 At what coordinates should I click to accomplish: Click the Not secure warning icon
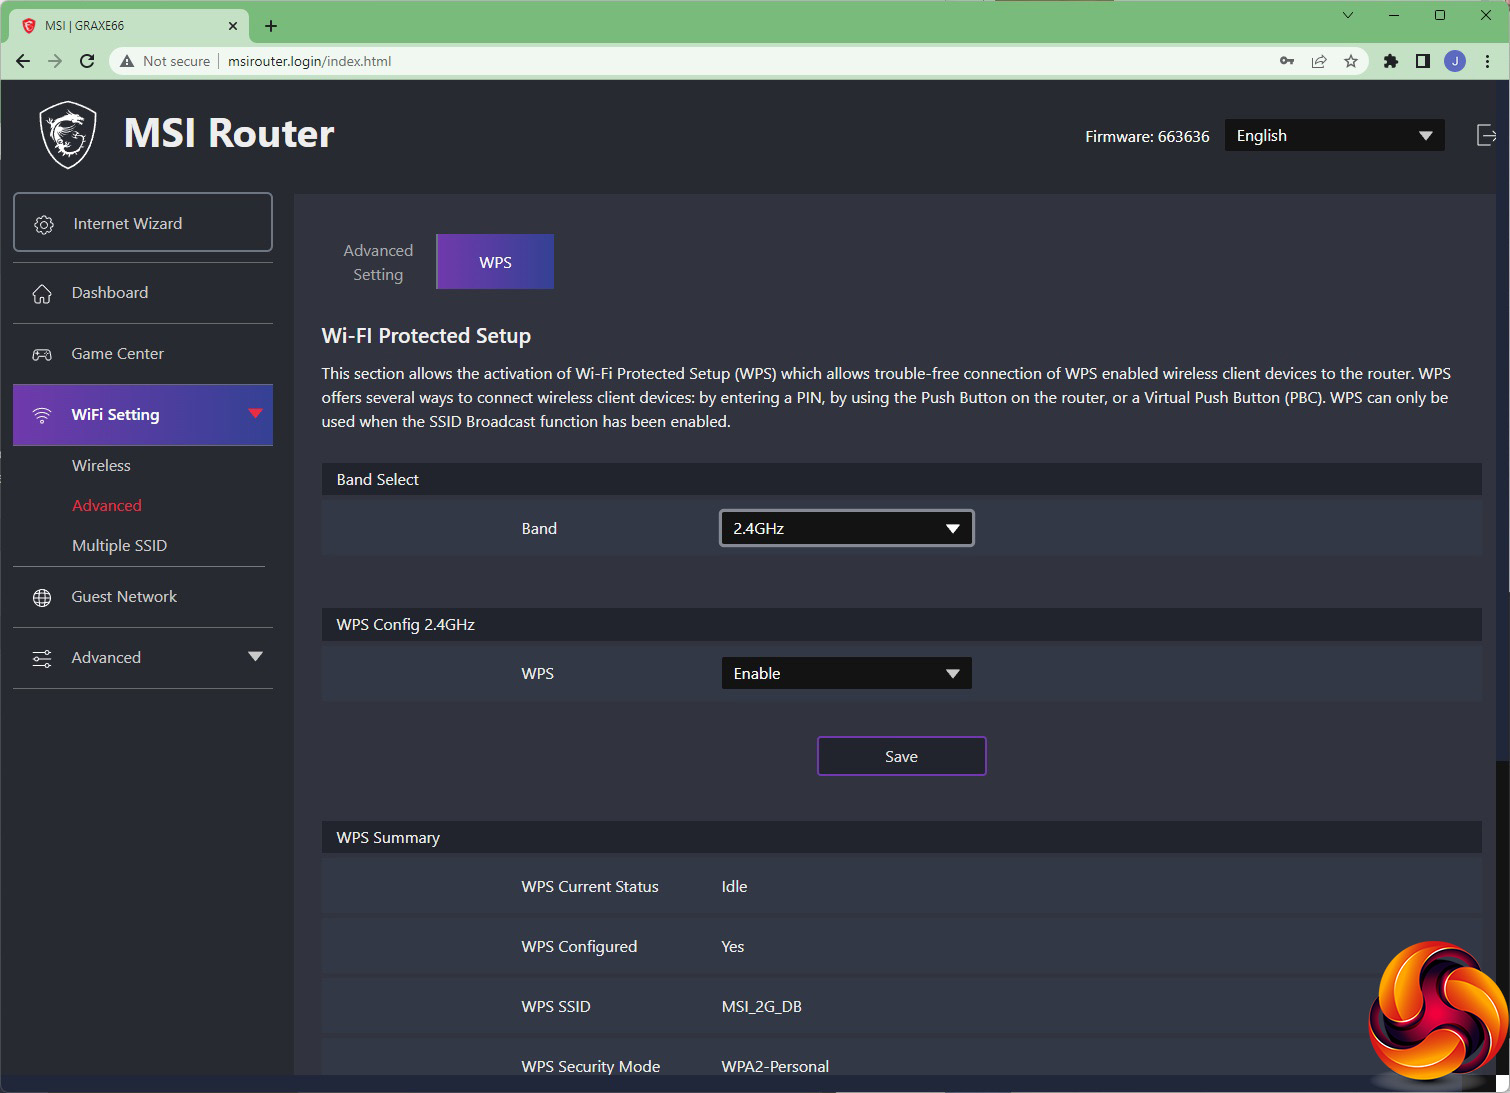[127, 61]
